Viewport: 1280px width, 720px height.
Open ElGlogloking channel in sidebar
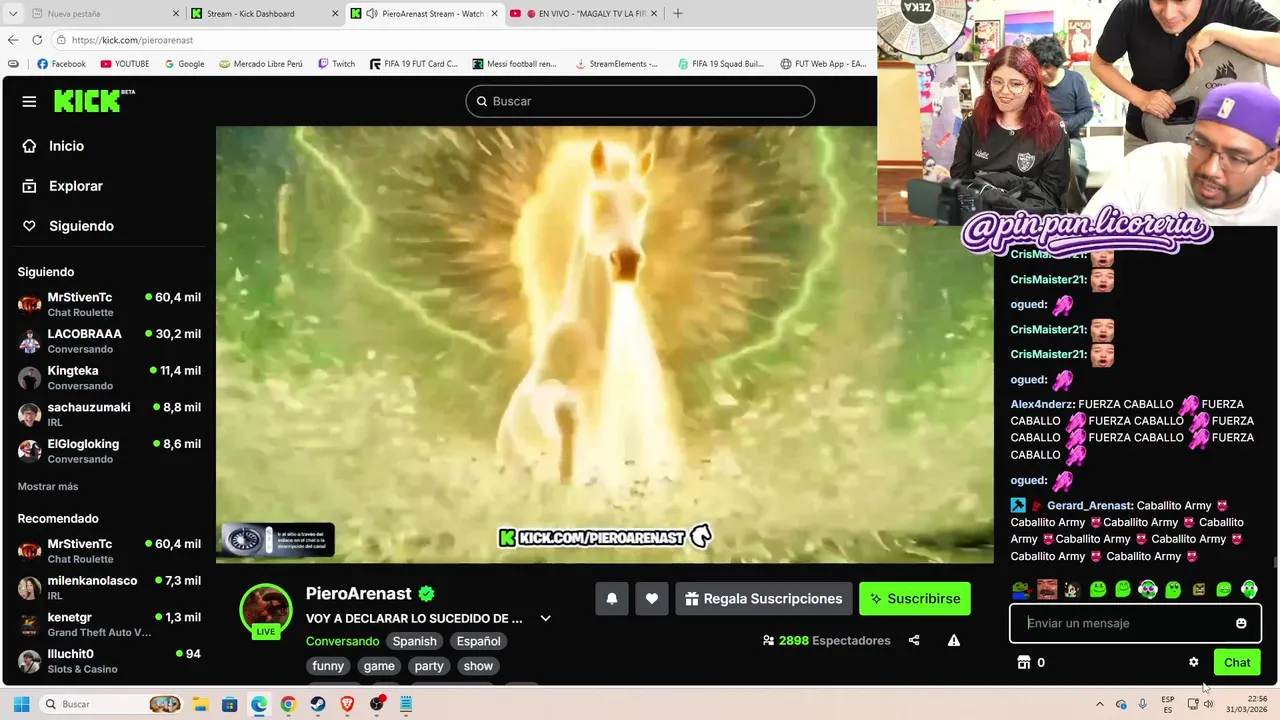point(109,451)
